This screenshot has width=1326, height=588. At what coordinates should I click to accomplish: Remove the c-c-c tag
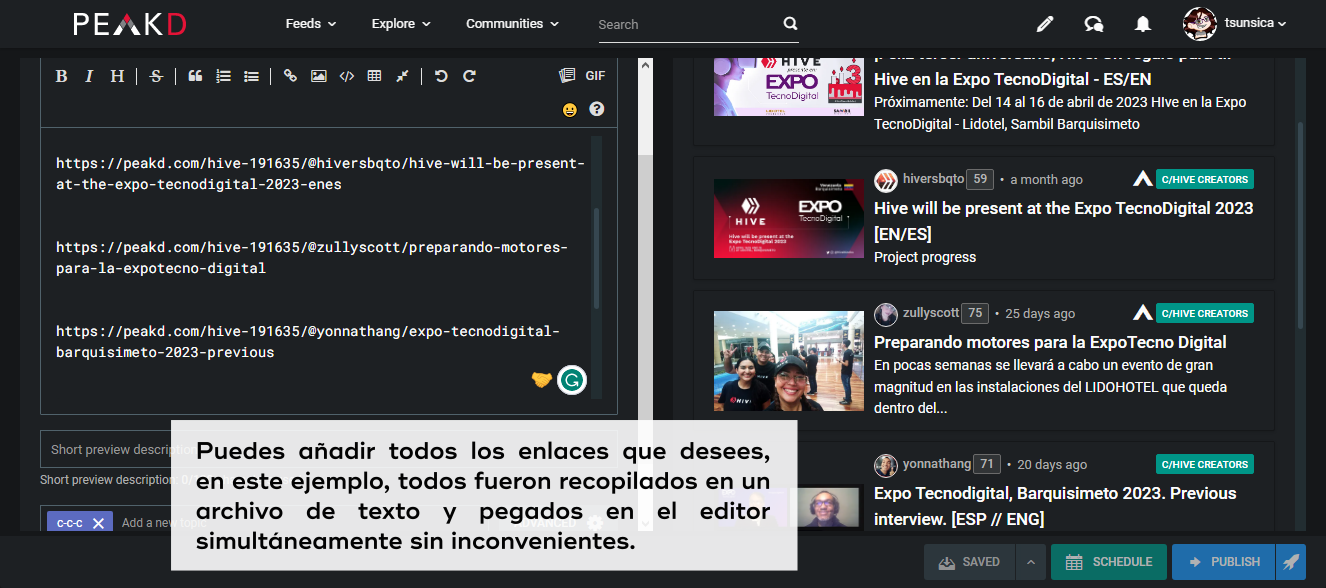point(98,523)
